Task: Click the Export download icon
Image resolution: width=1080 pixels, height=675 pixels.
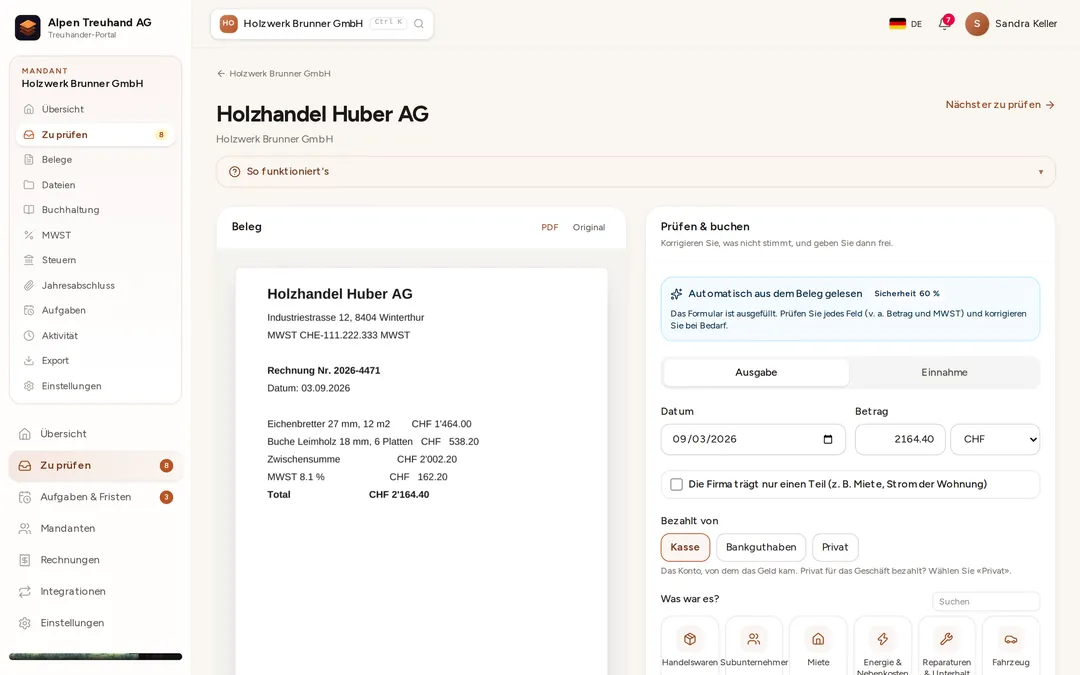Action: 29,360
